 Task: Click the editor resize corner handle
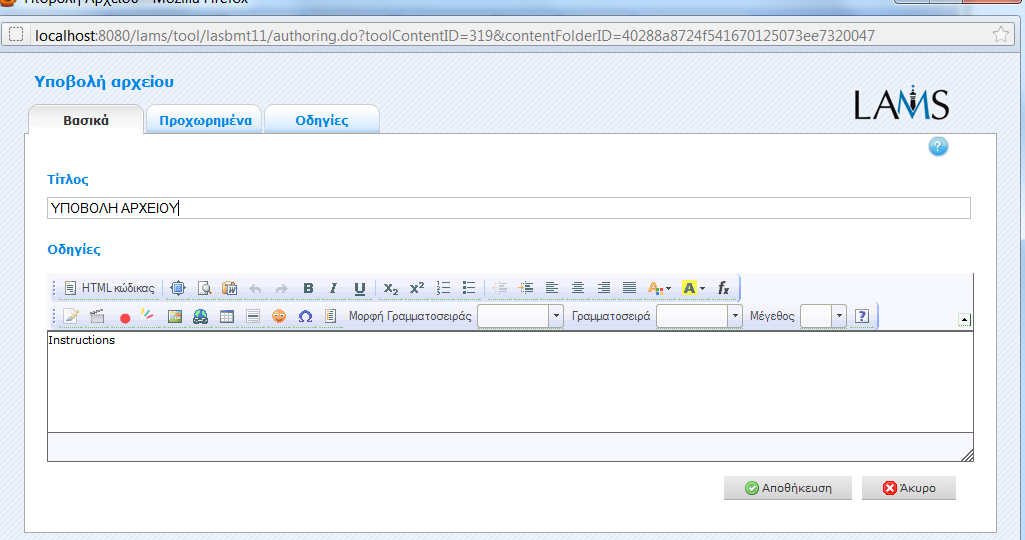point(967,456)
